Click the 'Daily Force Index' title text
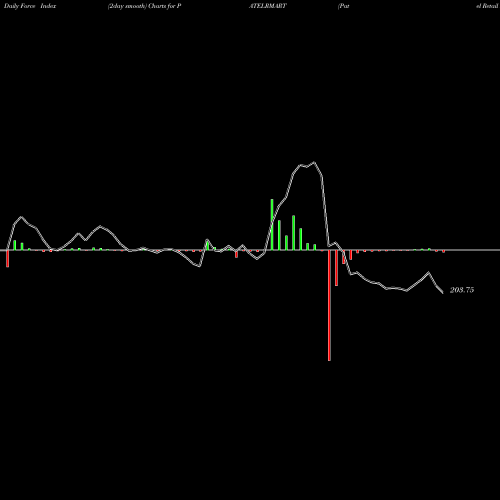Image resolution: width=500 pixels, height=500 pixels. tap(30, 6)
